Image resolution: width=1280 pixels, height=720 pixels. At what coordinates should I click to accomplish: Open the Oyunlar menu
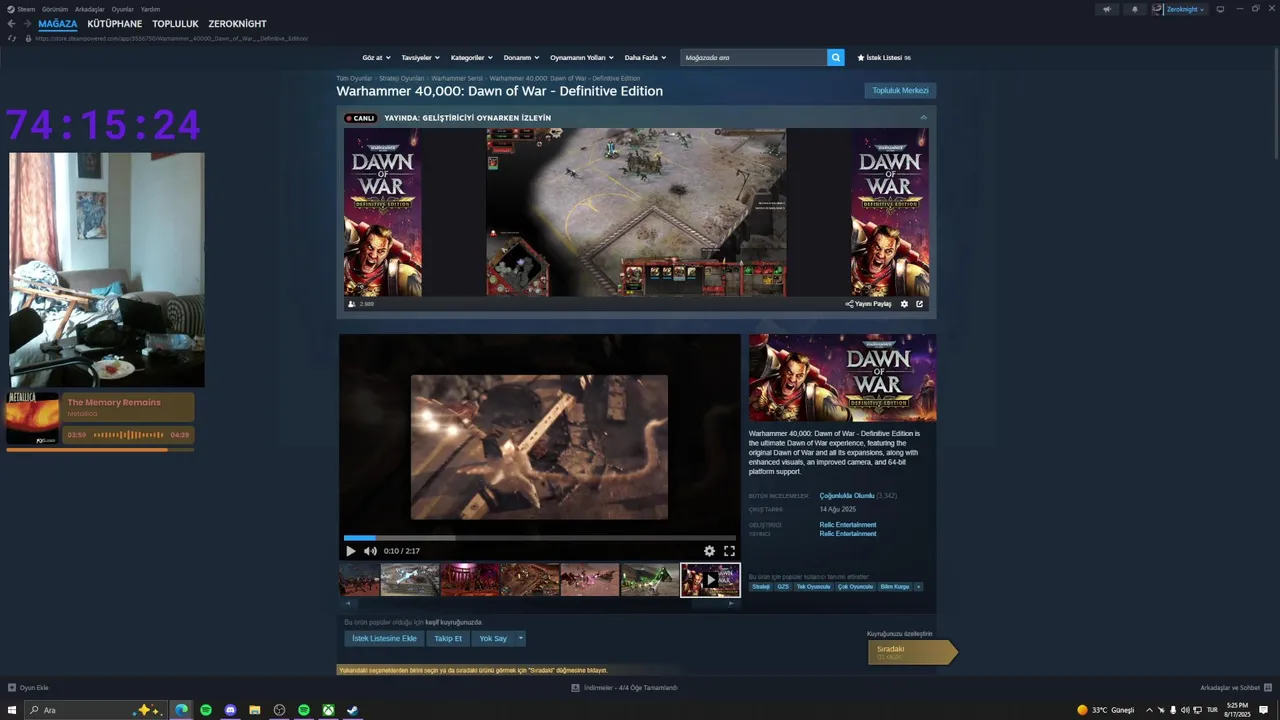coord(122,9)
